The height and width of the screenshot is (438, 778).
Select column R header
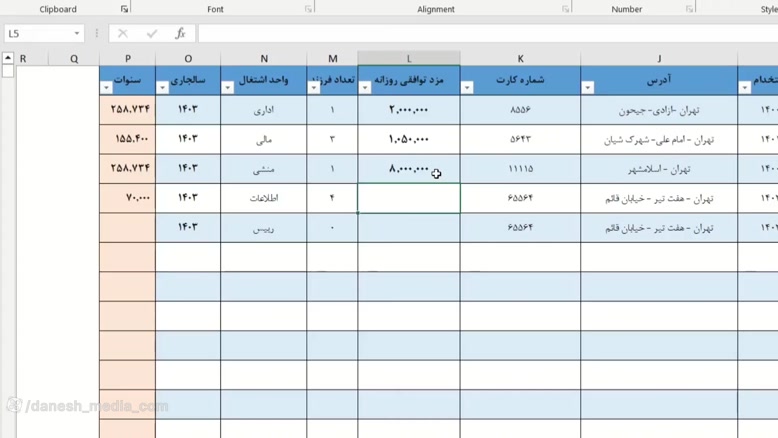point(23,58)
